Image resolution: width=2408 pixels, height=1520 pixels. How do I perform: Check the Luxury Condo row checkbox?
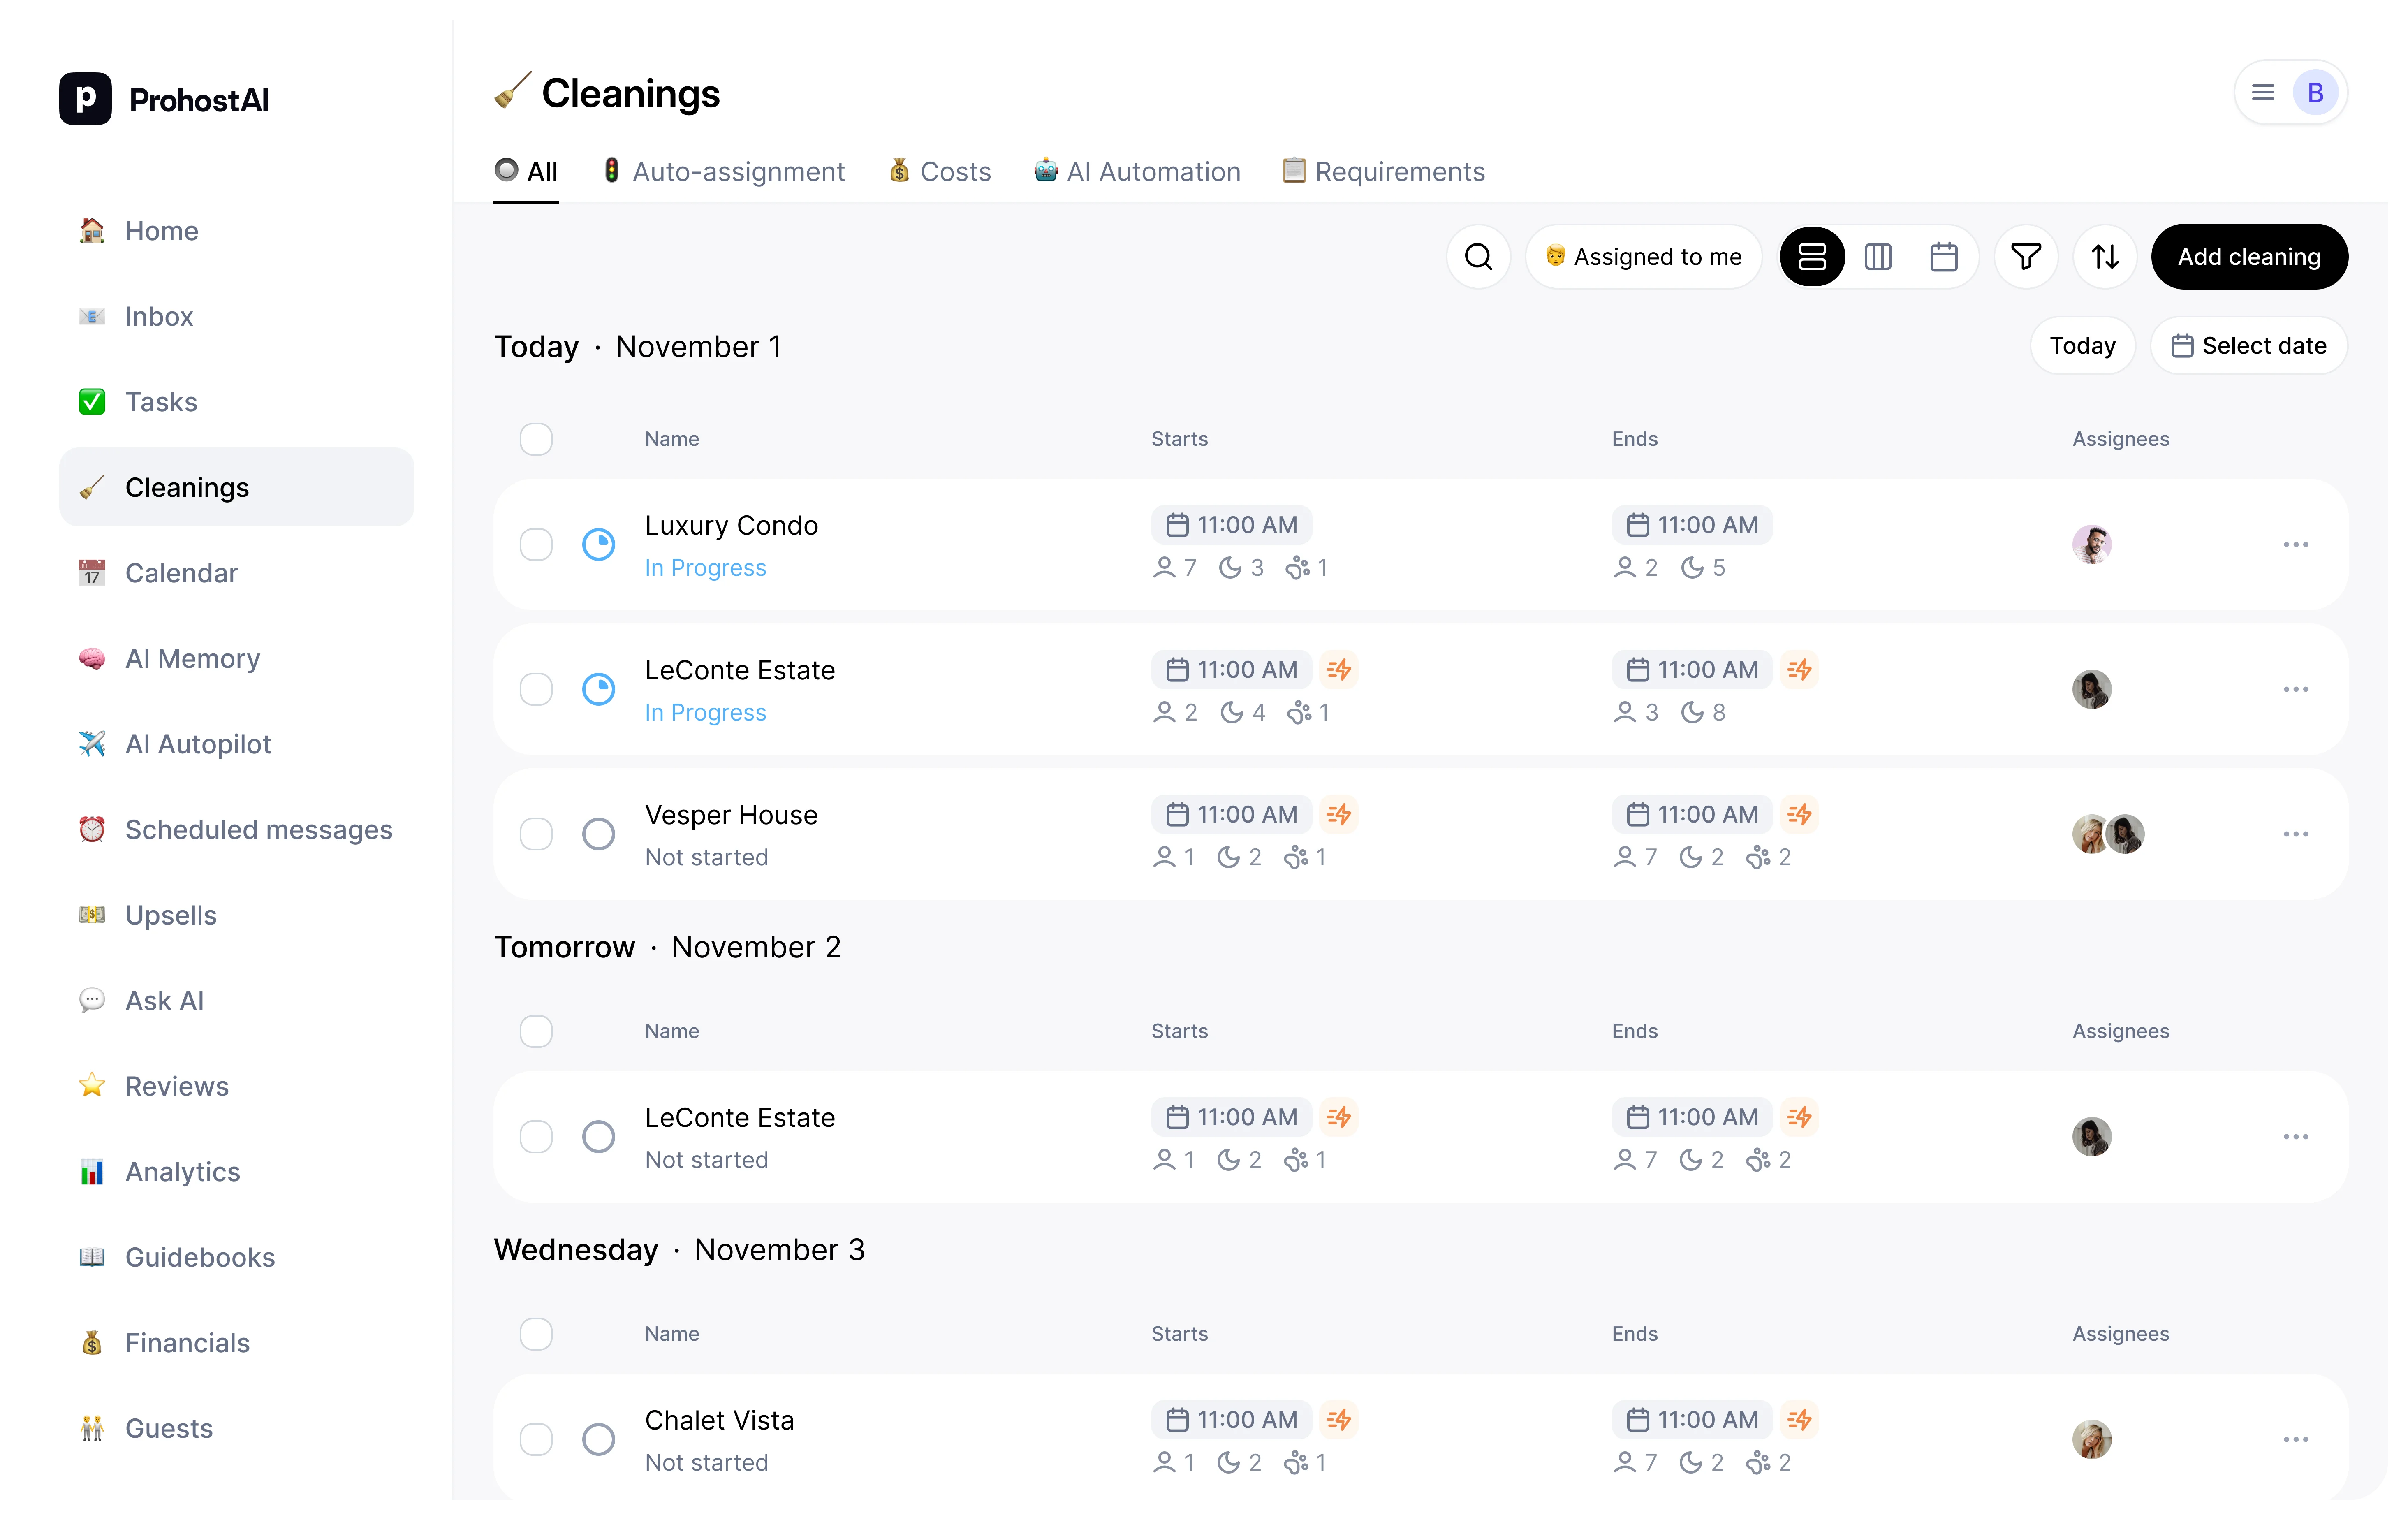[536, 545]
